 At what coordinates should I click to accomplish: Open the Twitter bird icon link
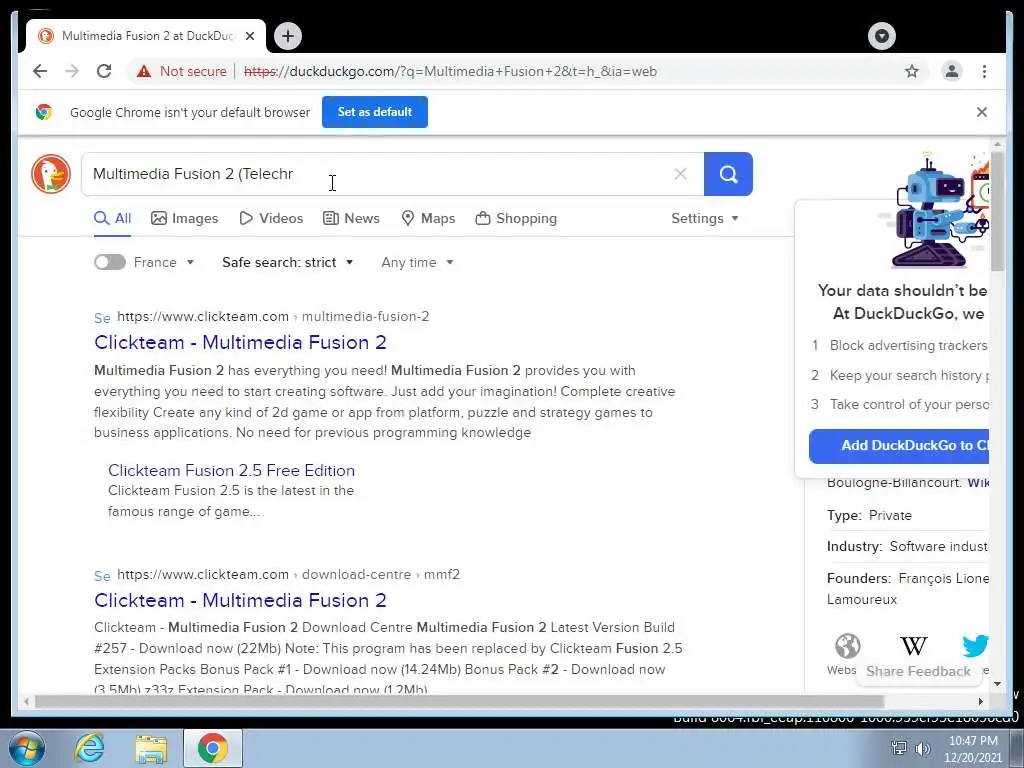[x=975, y=647]
